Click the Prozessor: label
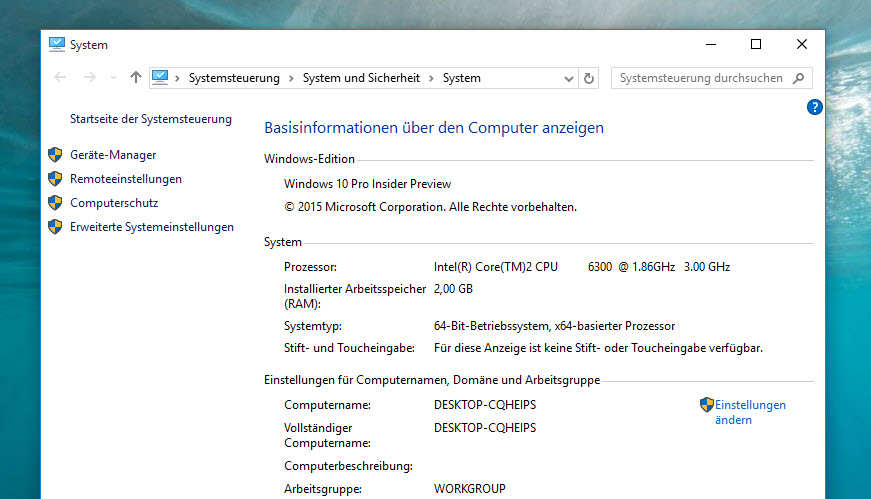This screenshot has width=871, height=499. pos(311,267)
